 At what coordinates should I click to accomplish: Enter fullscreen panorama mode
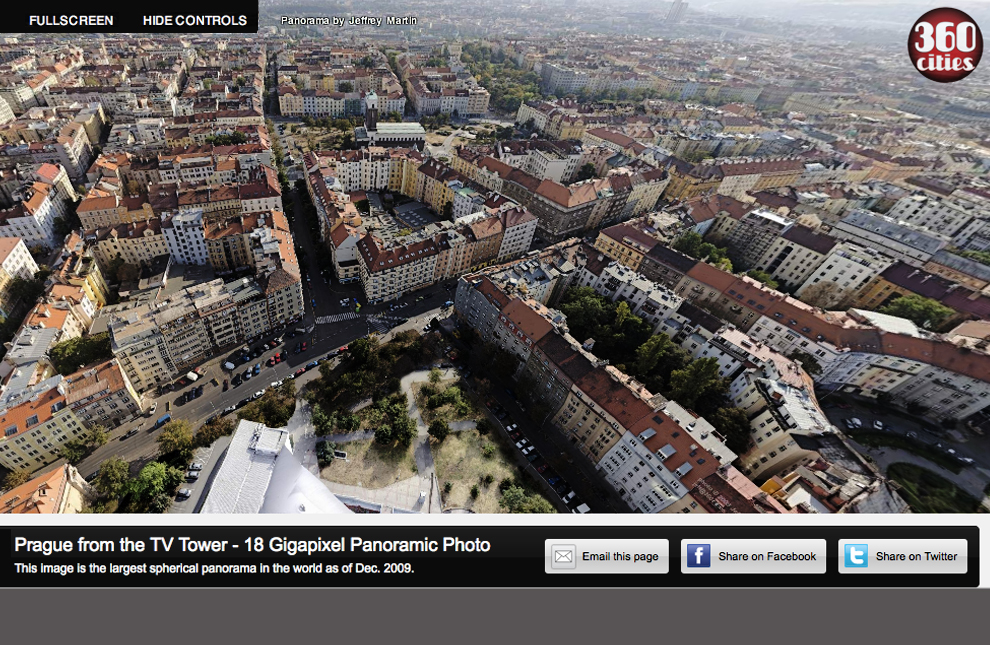71,20
